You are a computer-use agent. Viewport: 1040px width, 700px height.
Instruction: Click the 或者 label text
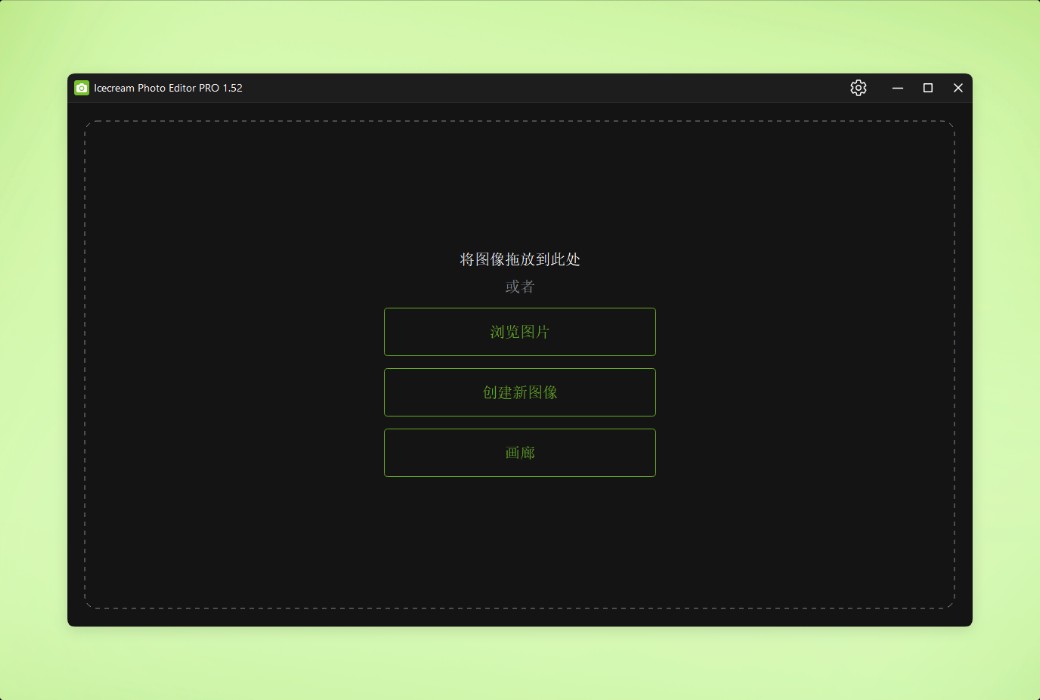(519, 287)
